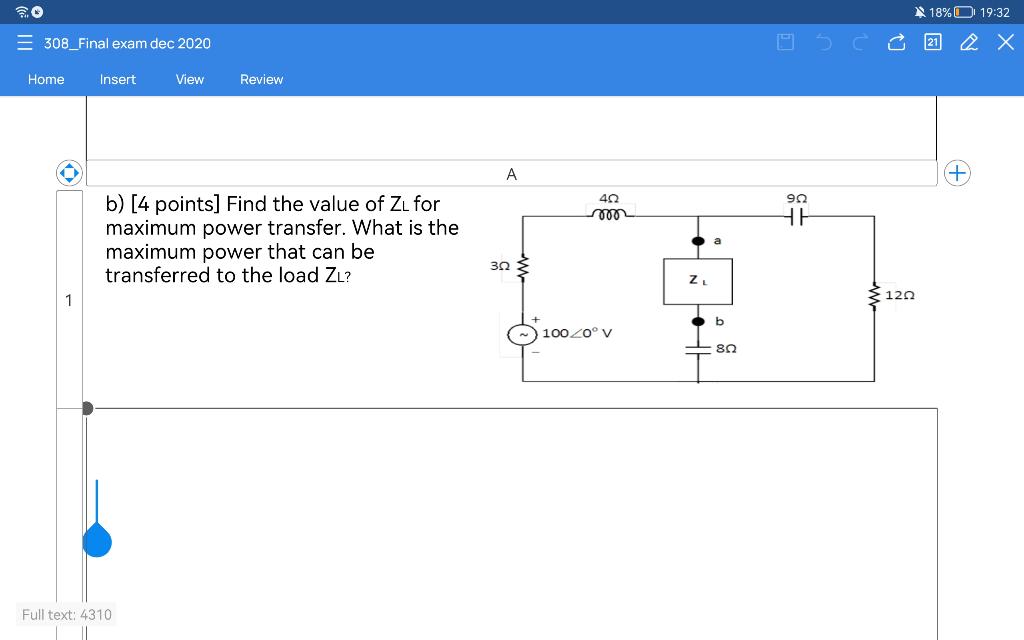1024x640 pixels.
Task: Click the row number 1 cell
Action: click(69, 300)
